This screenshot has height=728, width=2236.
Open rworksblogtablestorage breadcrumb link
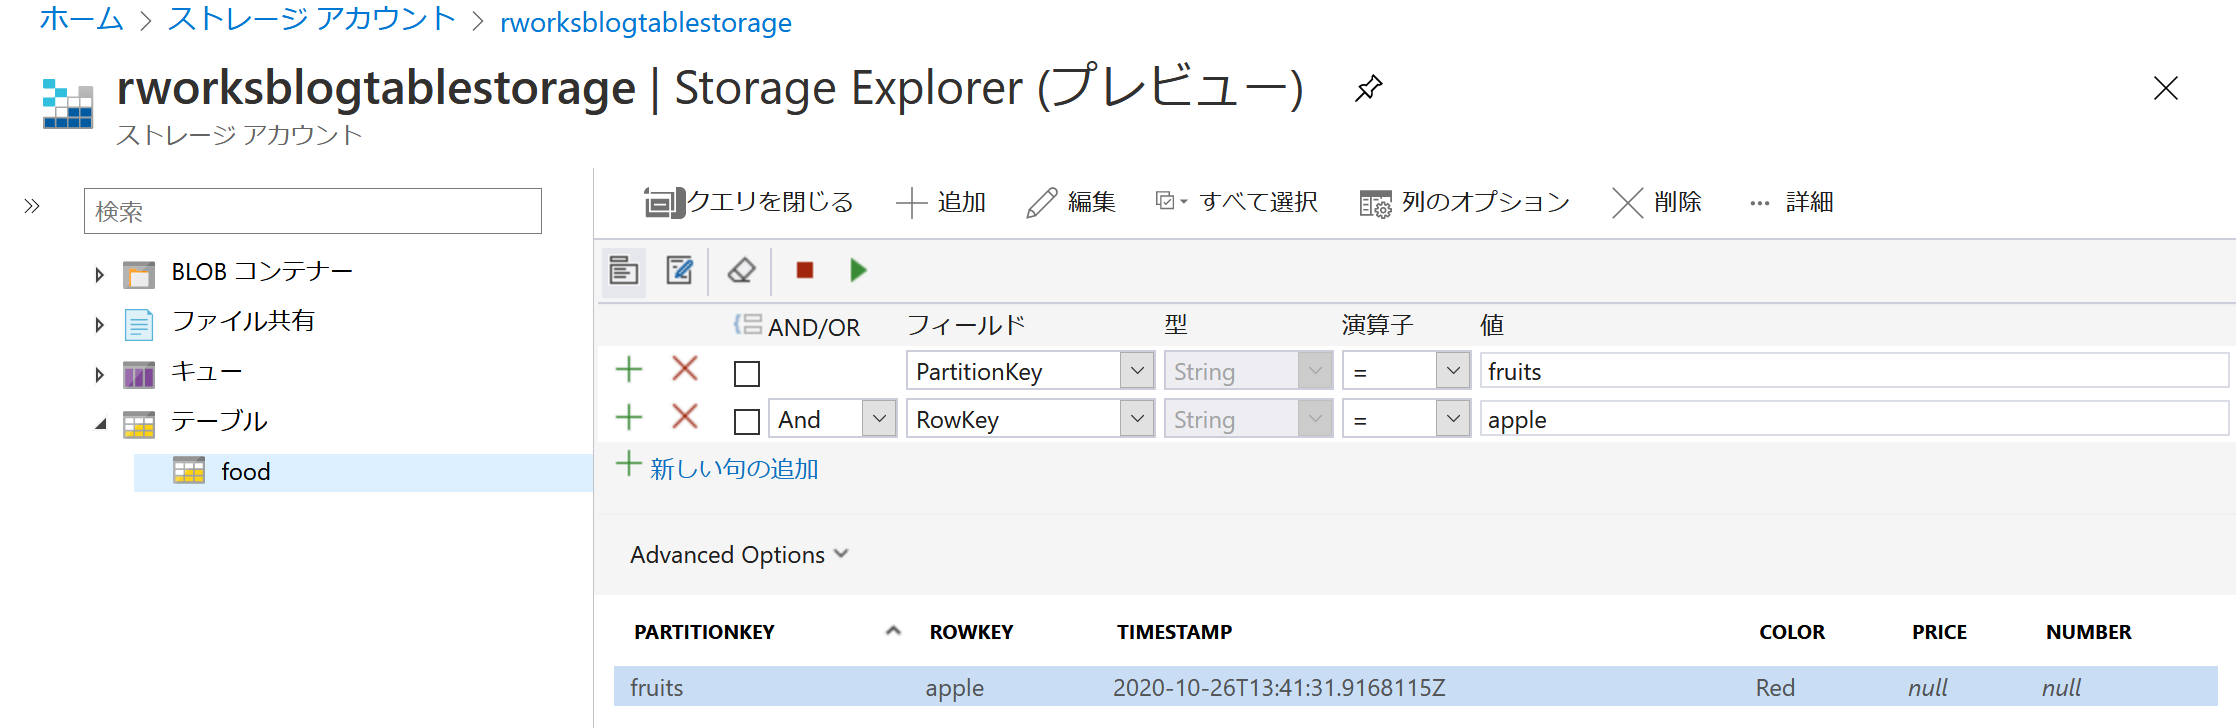click(x=646, y=22)
